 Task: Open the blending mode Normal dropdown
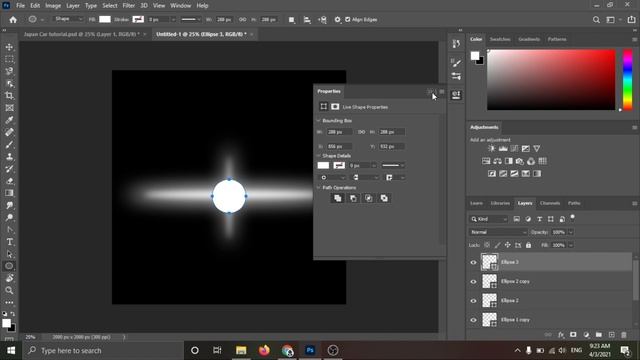coord(498,232)
